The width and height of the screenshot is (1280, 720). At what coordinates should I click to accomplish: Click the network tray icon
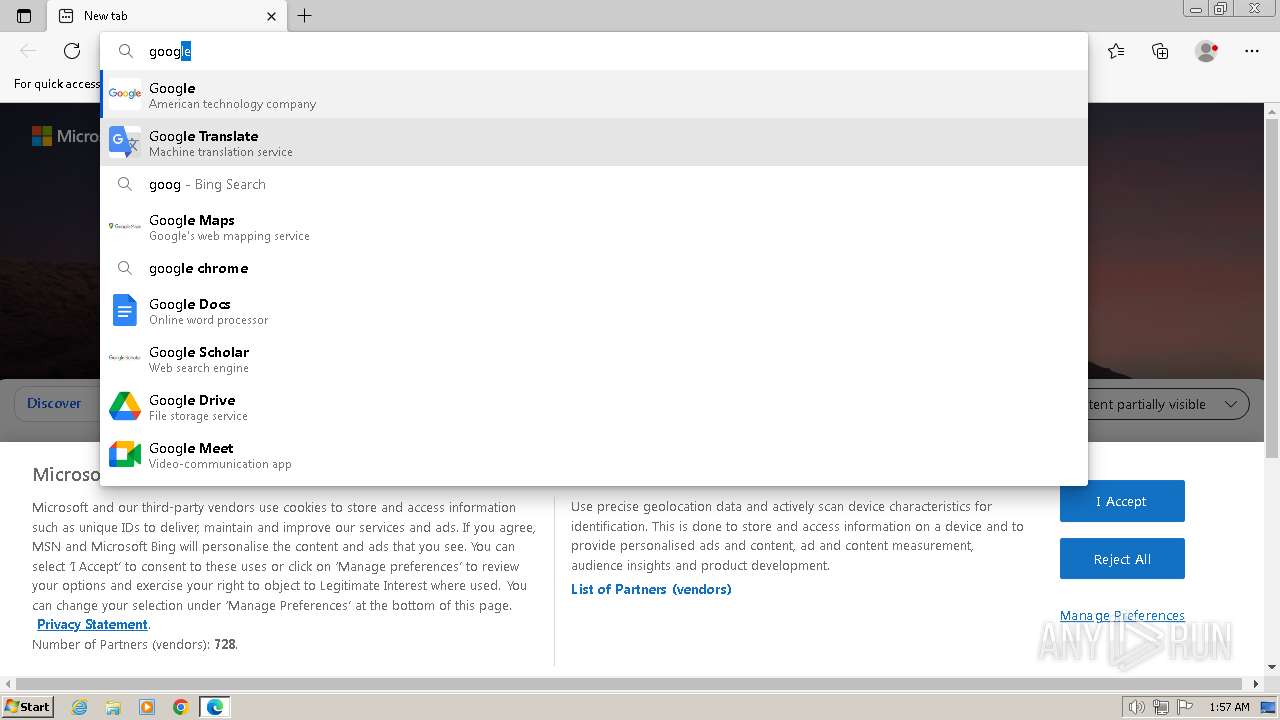1162,707
